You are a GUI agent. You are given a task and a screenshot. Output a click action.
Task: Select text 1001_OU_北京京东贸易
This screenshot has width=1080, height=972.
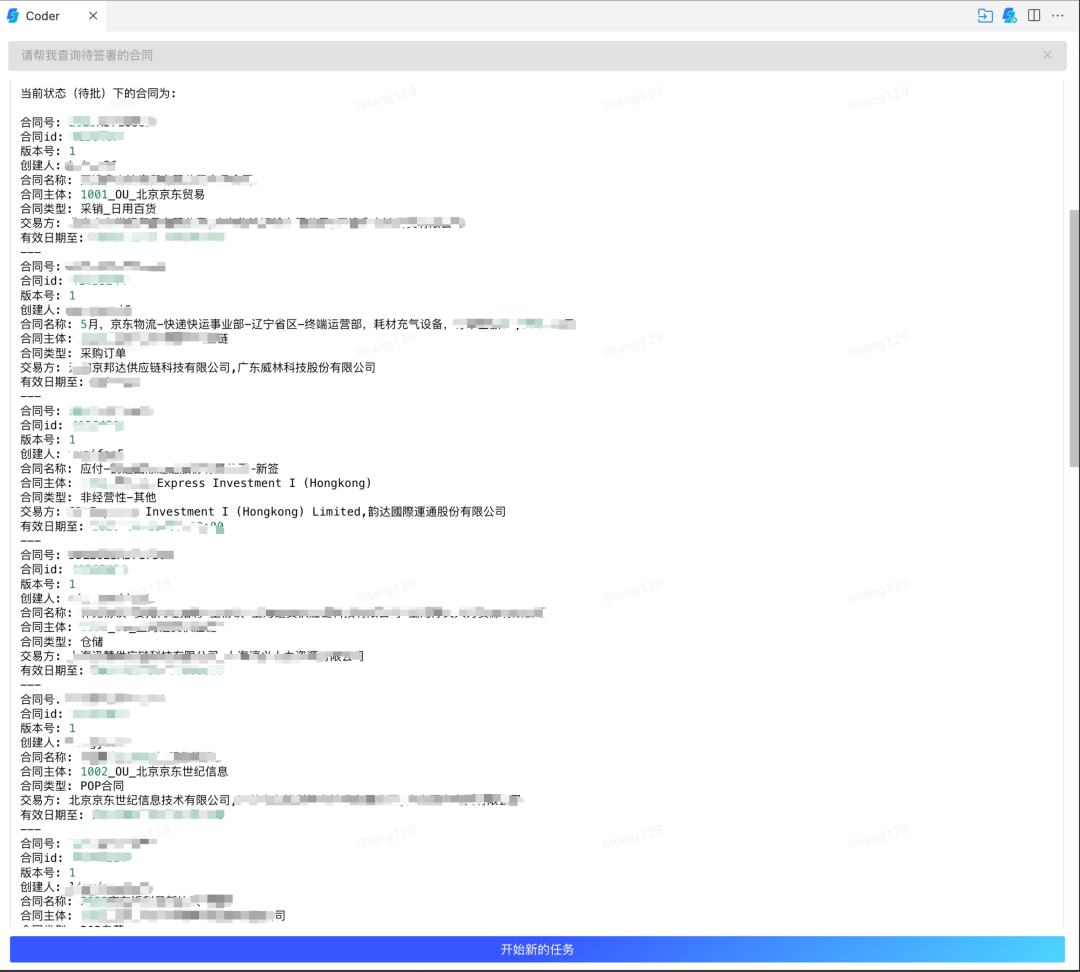point(143,194)
